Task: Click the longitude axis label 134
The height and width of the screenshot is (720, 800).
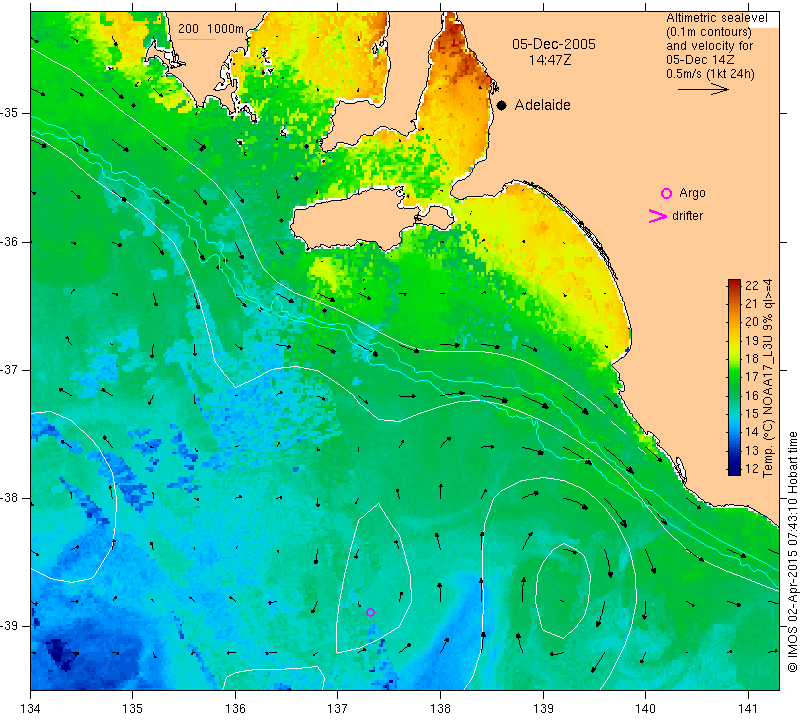Action: tap(31, 708)
